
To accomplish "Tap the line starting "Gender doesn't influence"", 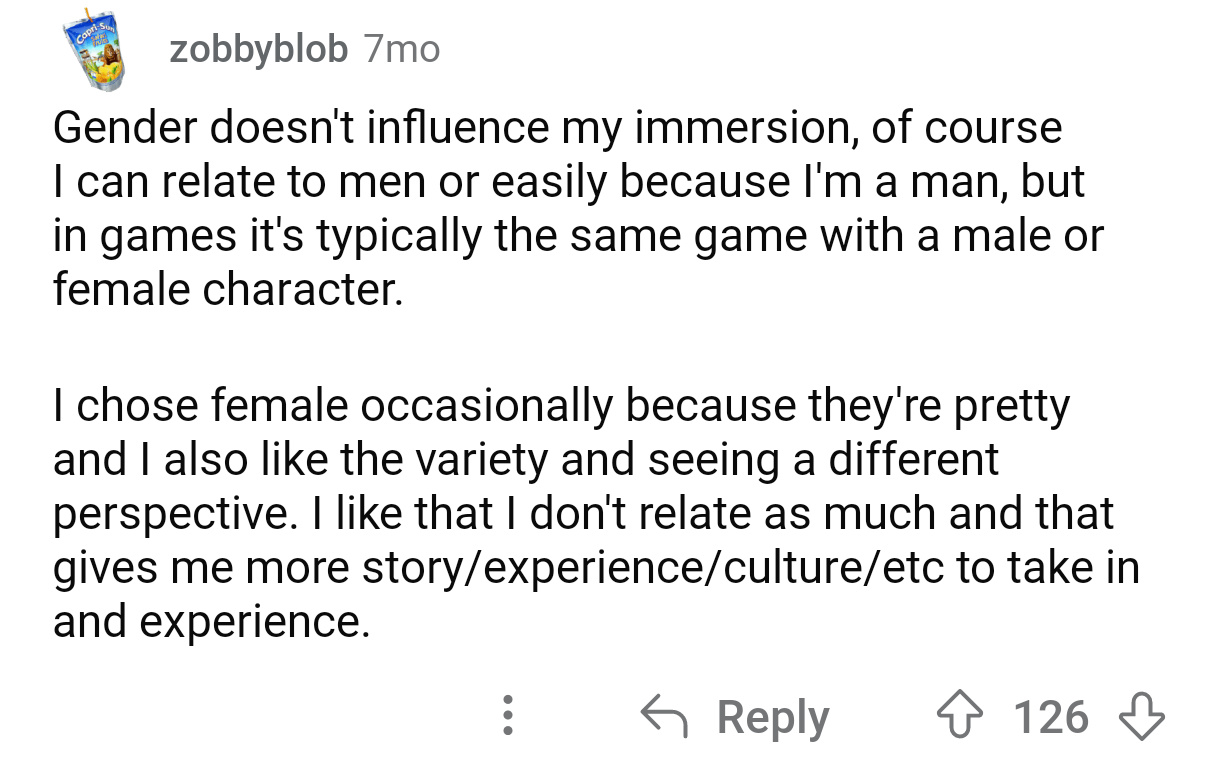I will pyautogui.click(x=557, y=128).
